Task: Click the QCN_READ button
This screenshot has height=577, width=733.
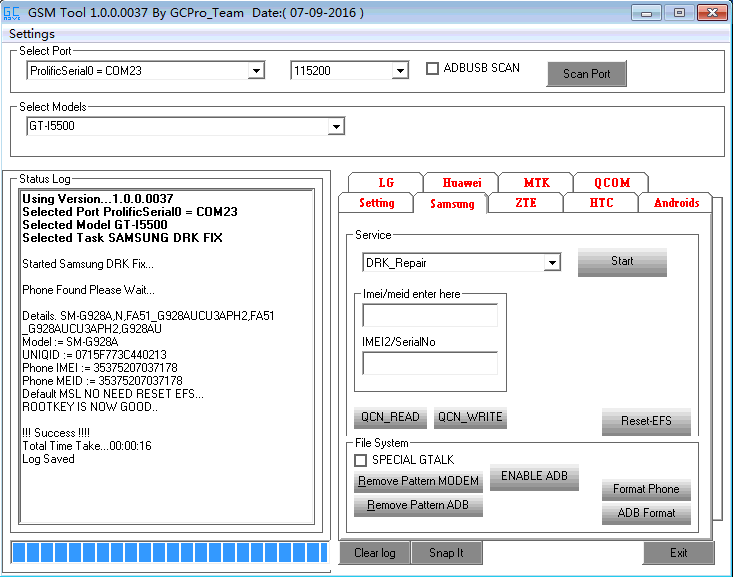Action: point(390,417)
